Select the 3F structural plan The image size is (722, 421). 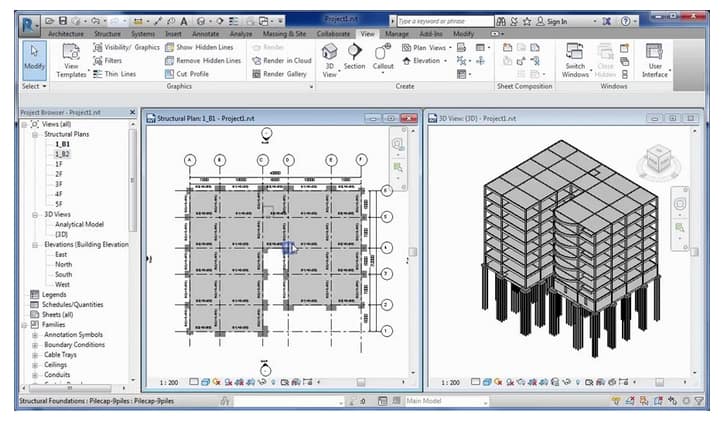[59, 184]
